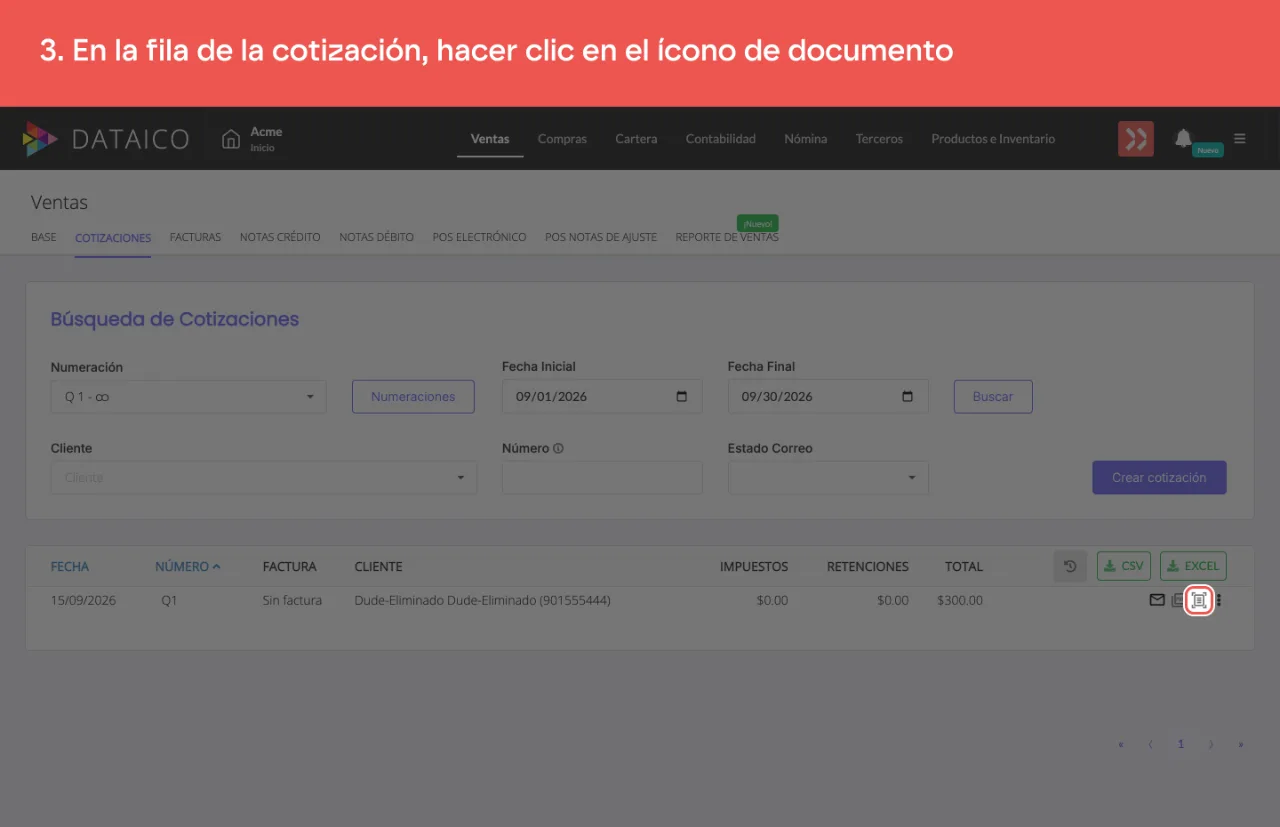
Task: Switch to REPORTE DE VENTAS tab
Action: (727, 237)
